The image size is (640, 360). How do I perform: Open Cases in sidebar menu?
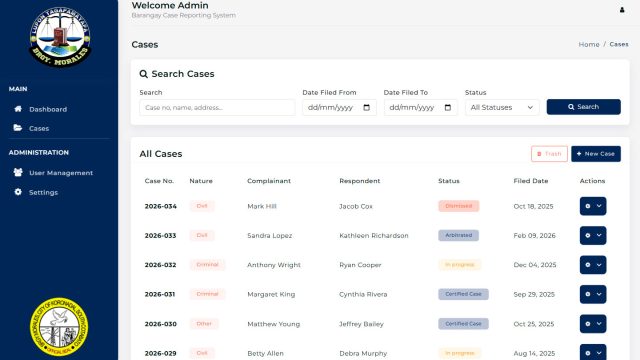39,128
